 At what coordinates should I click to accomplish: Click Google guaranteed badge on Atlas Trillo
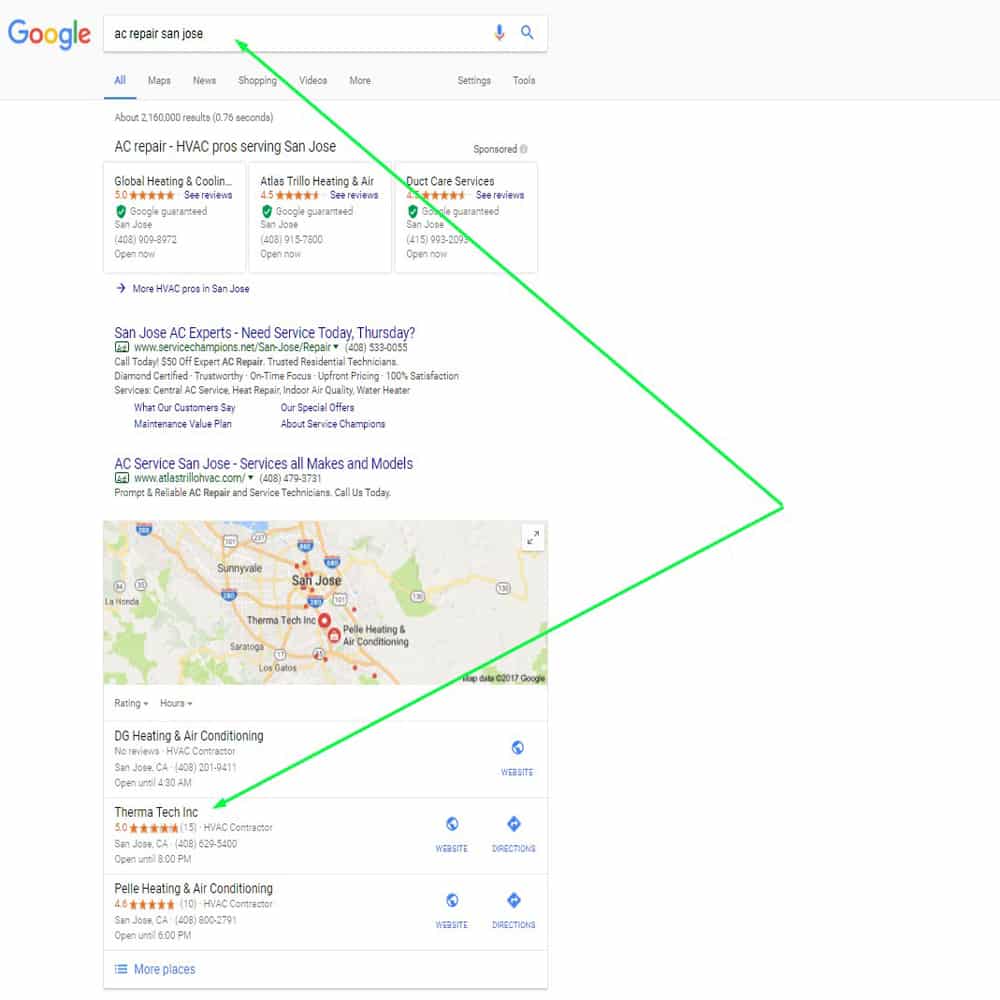[307, 211]
